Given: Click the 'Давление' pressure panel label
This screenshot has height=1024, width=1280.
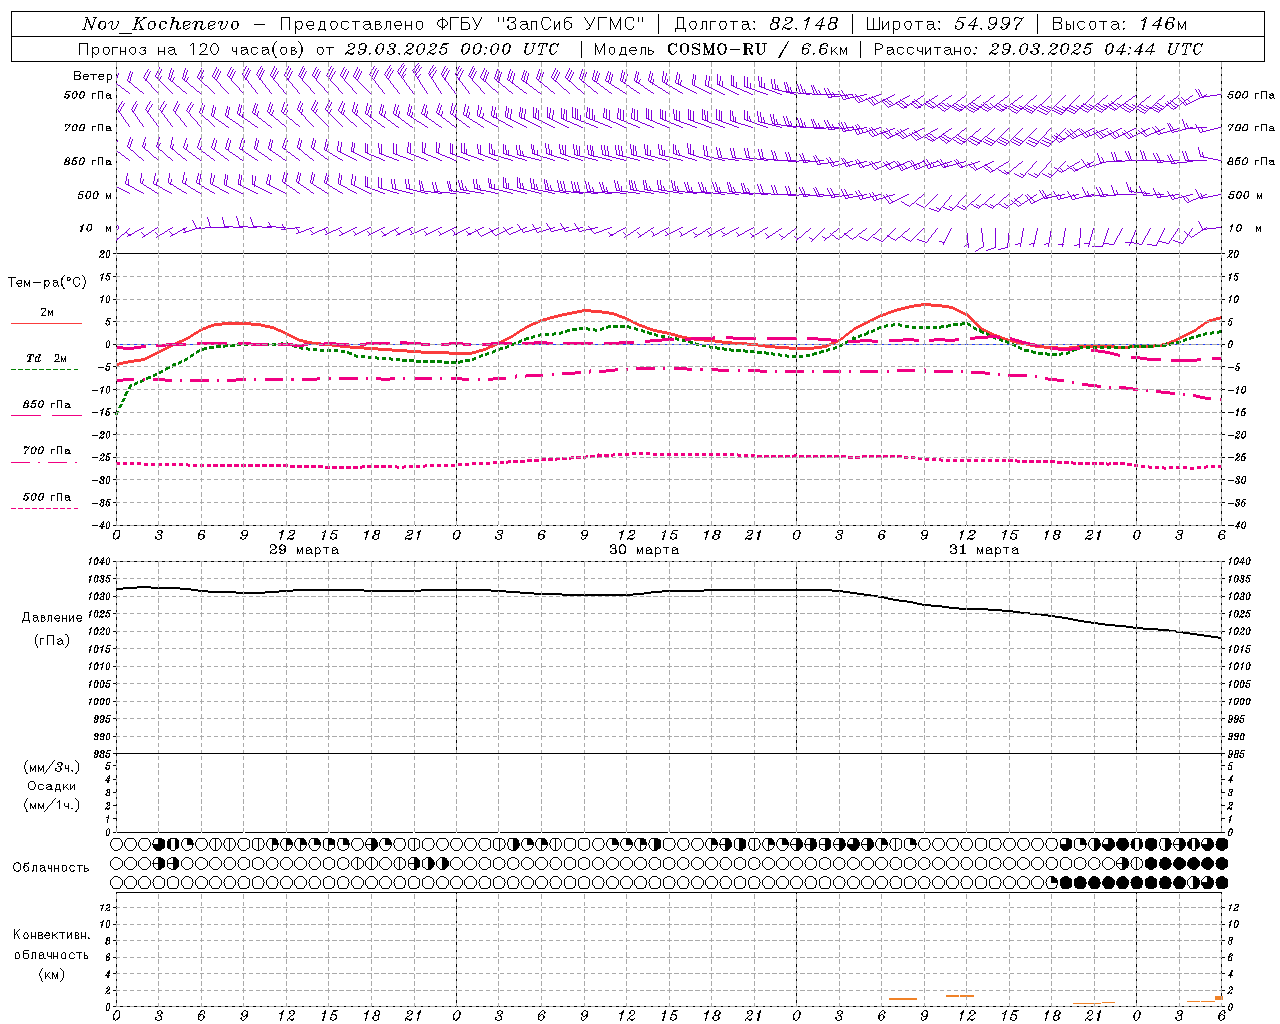Looking at the screenshot, I should pos(52,618).
